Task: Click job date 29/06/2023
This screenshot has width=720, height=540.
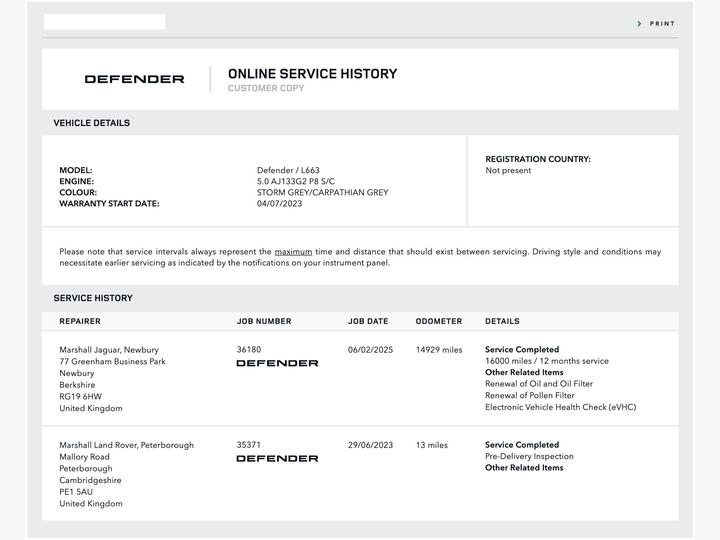Action: tap(371, 445)
